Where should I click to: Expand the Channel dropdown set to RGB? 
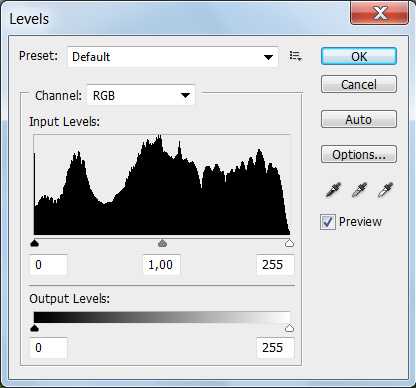(x=141, y=96)
